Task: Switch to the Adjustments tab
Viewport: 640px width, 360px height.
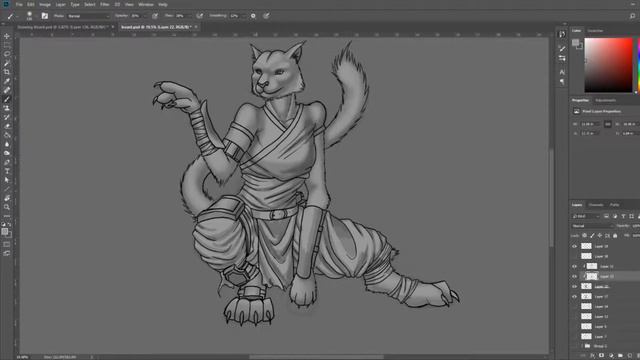Action: (x=606, y=100)
